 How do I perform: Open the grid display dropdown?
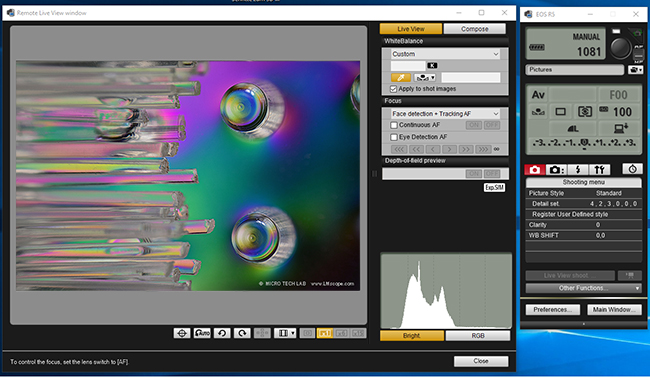(285, 333)
